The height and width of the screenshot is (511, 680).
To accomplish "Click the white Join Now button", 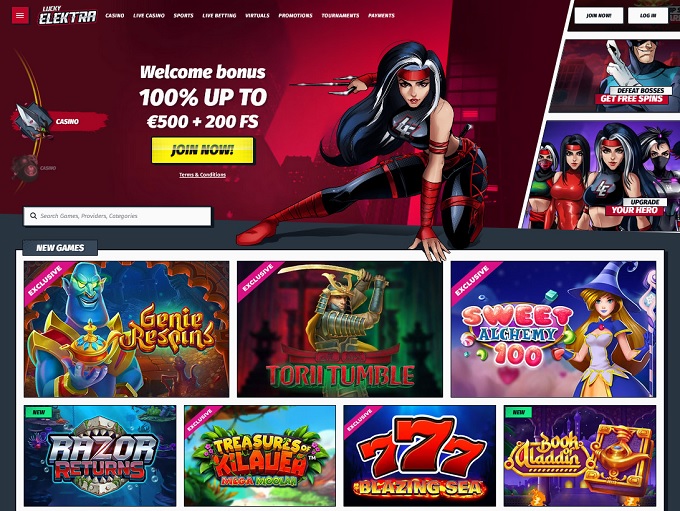I will [598, 15].
